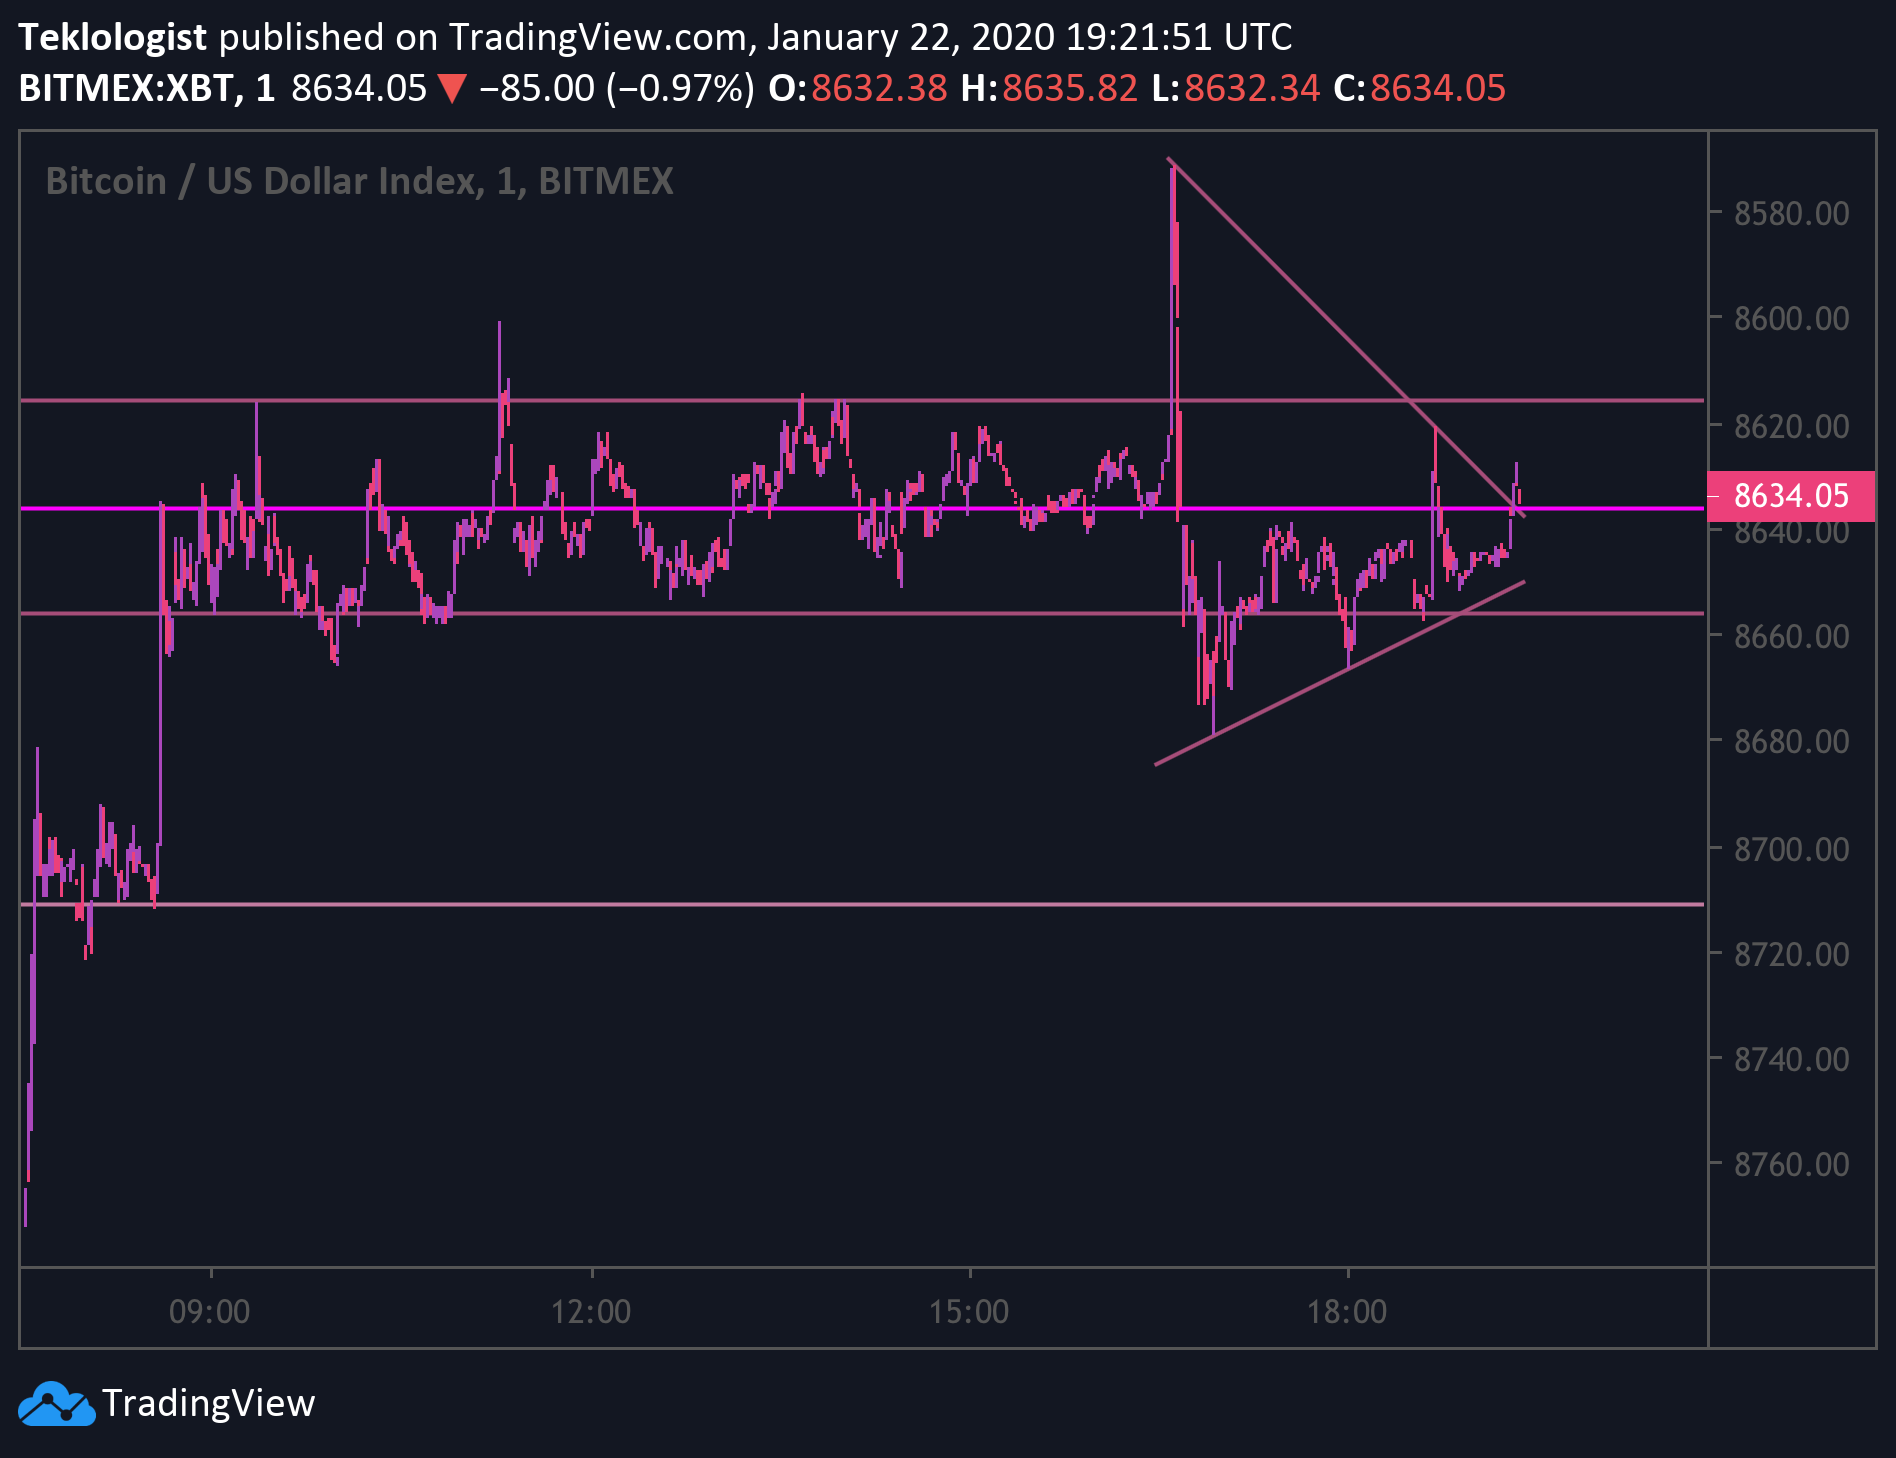Click the 8760.00 price axis label
1896x1458 pixels.
click(x=1791, y=1164)
